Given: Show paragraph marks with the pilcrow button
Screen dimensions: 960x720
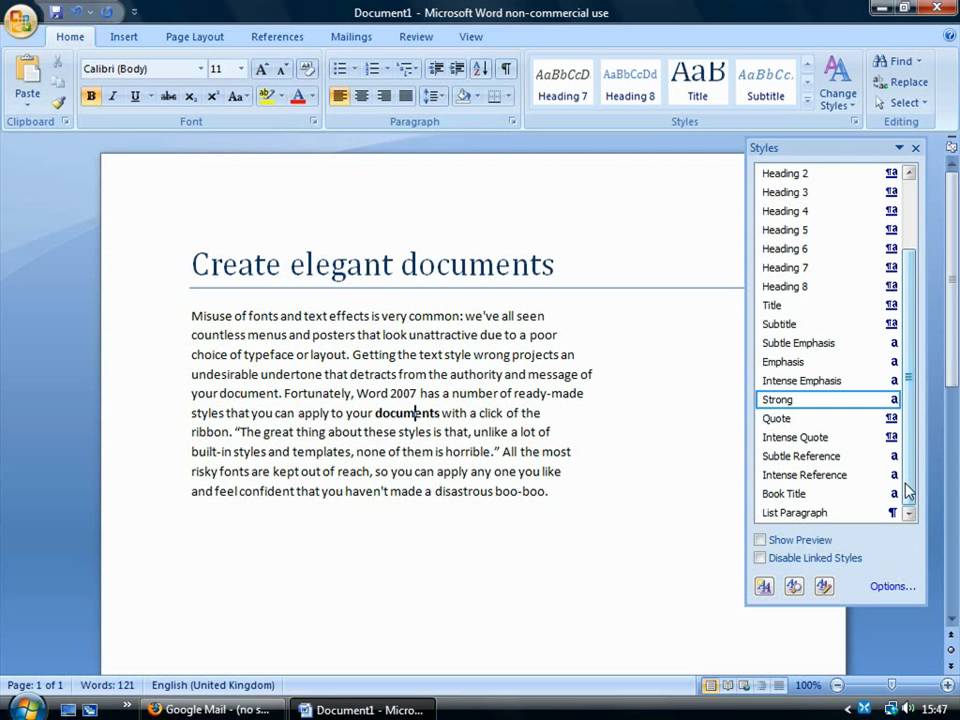Looking at the screenshot, I should pos(506,69).
